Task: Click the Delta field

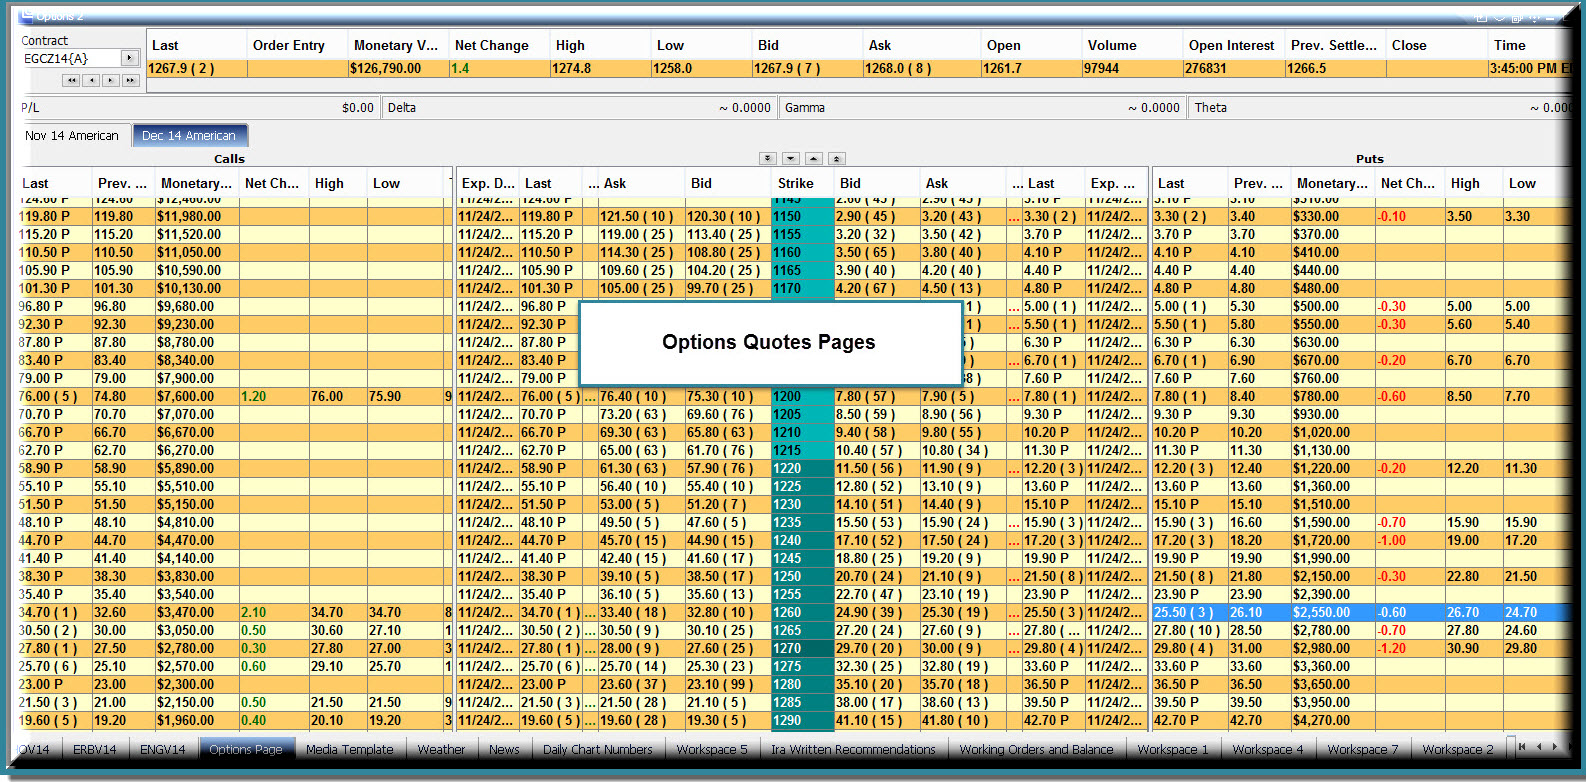Action: (580, 108)
